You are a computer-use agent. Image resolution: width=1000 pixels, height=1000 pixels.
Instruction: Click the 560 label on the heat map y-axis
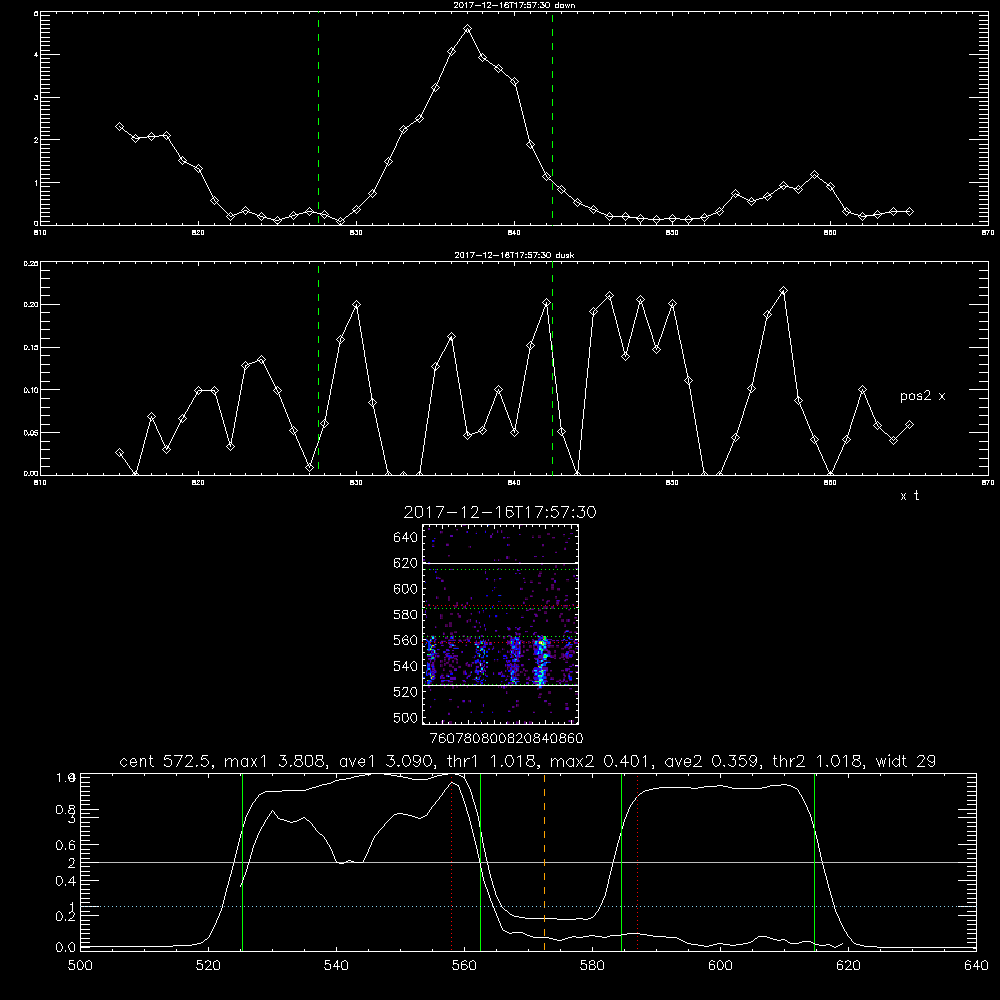click(406, 640)
